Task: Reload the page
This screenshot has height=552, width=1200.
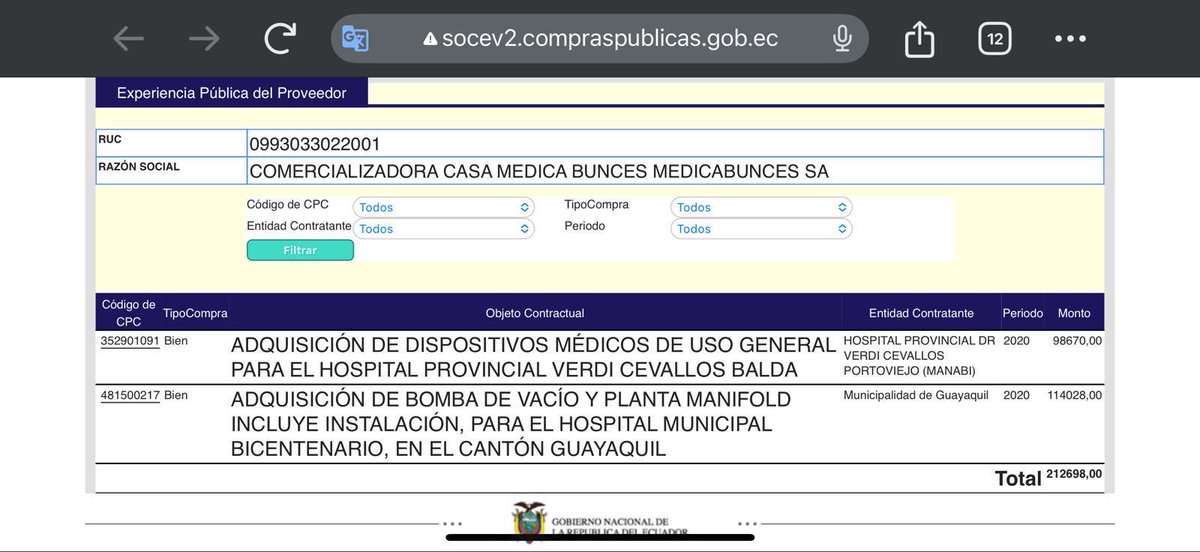Action: click(280, 39)
